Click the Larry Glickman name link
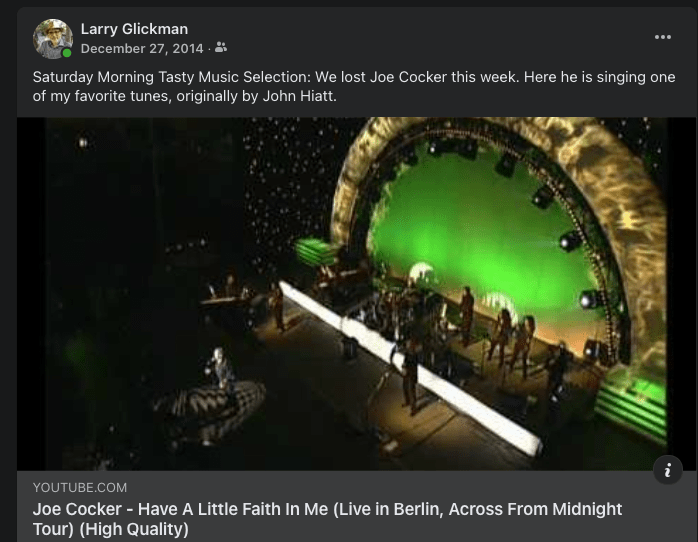 tap(134, 29)
